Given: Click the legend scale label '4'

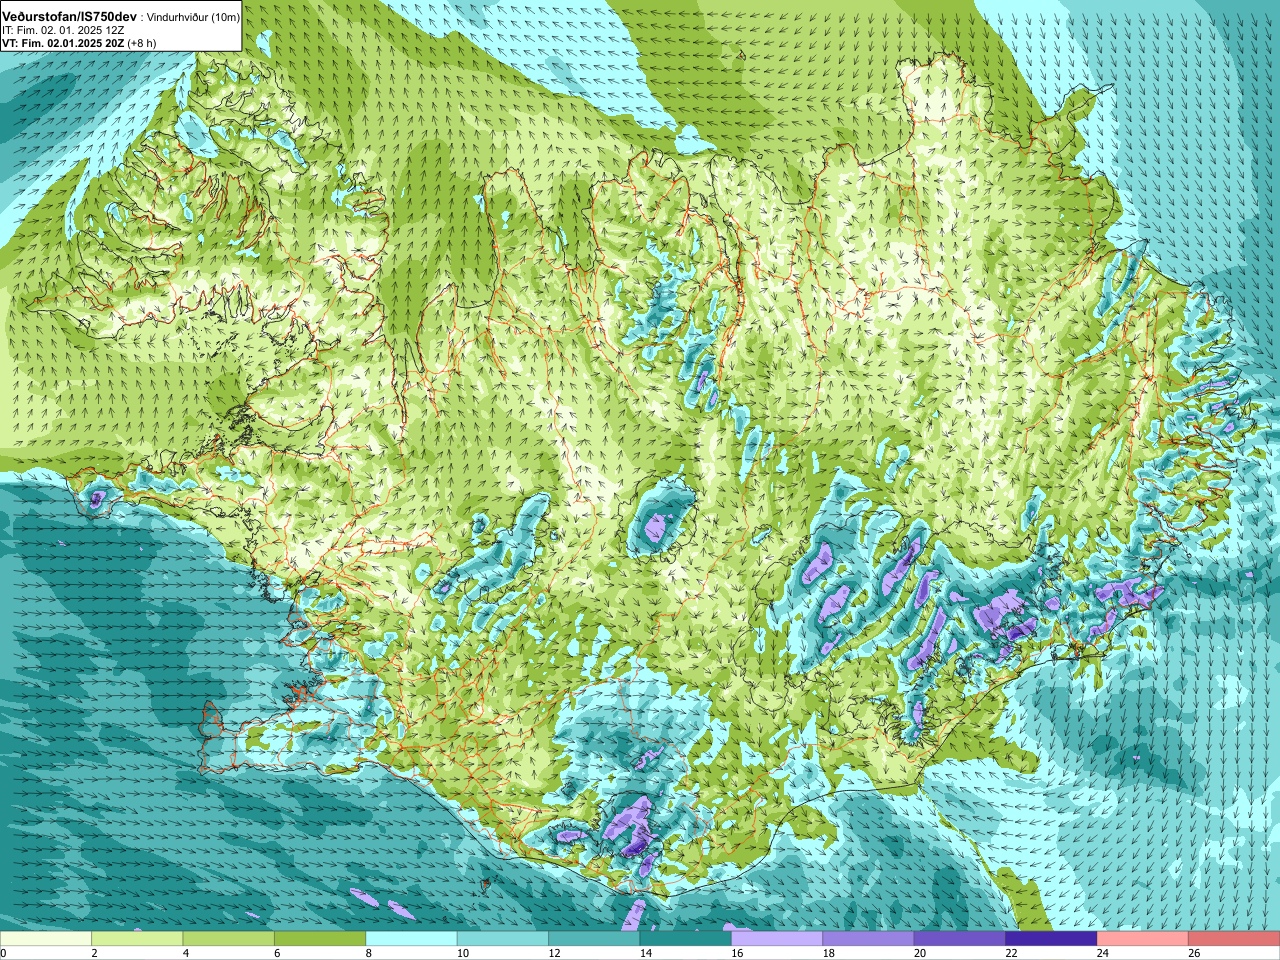Looking at the screenshot, I should 184,953.
